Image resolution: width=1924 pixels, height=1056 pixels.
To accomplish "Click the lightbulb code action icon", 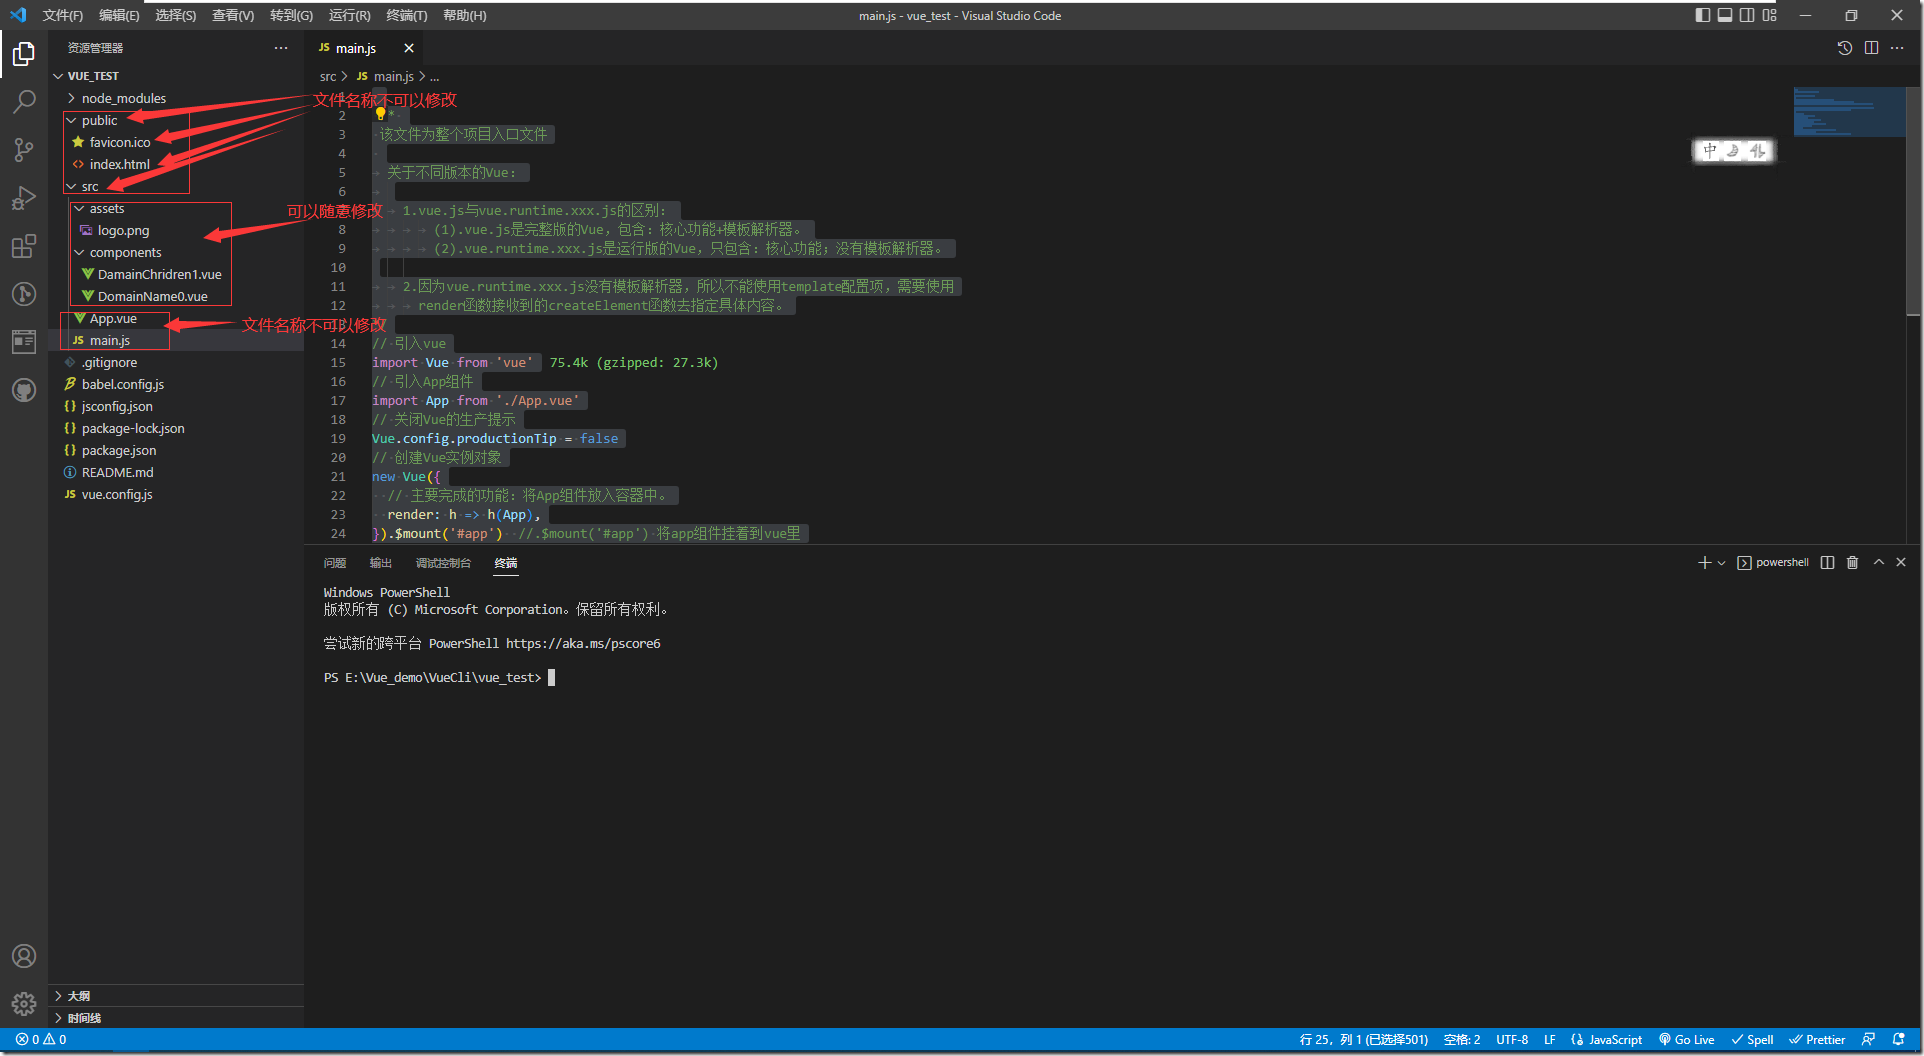I will [x=380, y=114].
